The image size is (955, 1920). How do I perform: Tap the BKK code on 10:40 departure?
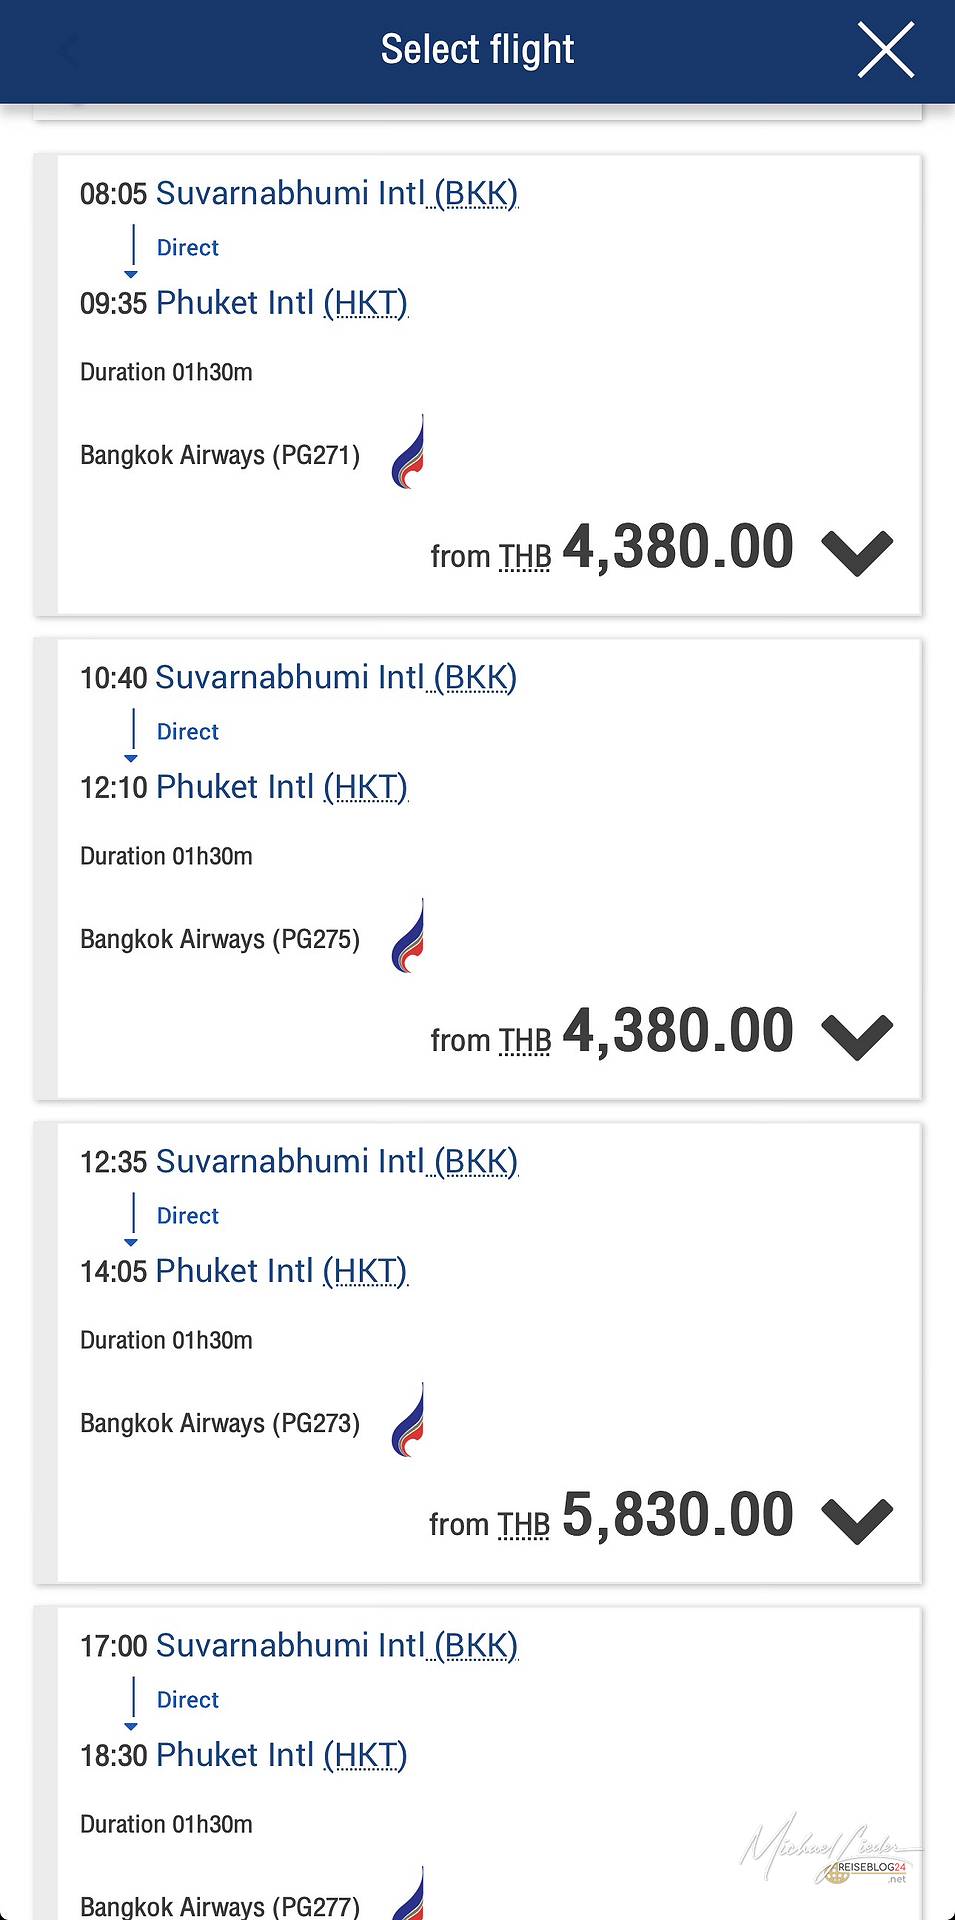click(x=476, y=677)
